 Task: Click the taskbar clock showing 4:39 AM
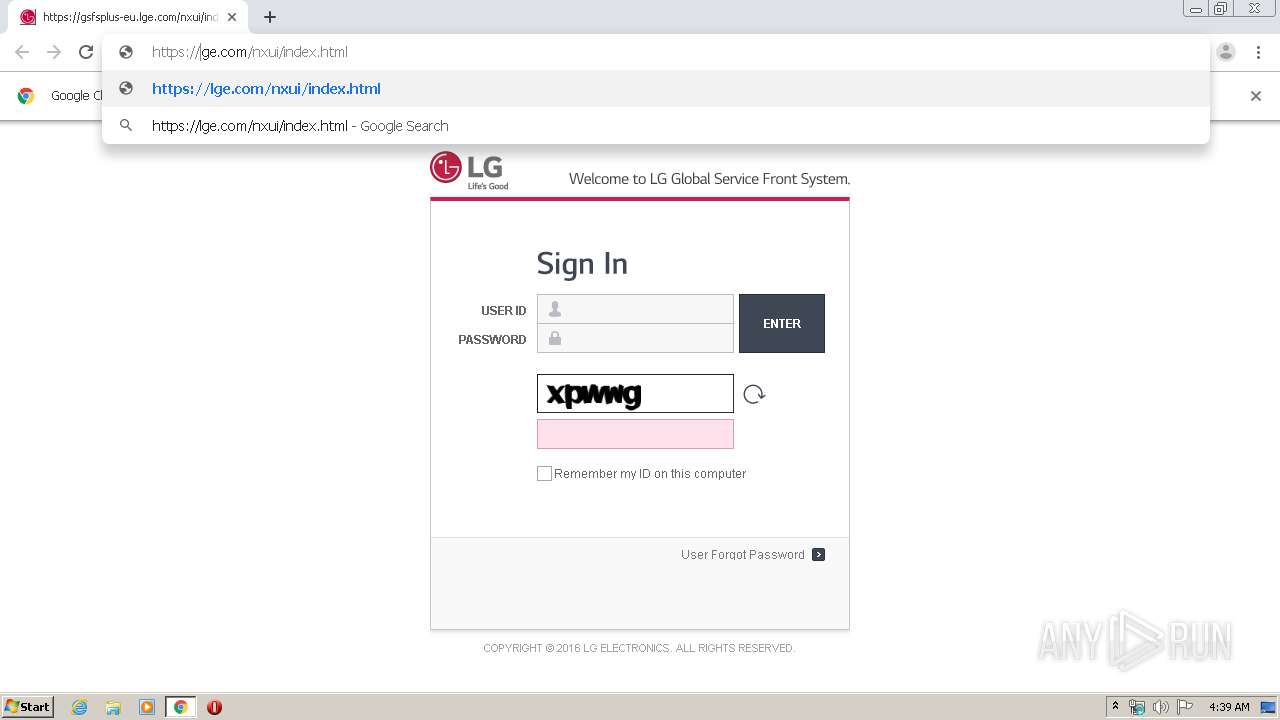(1229, 707)
